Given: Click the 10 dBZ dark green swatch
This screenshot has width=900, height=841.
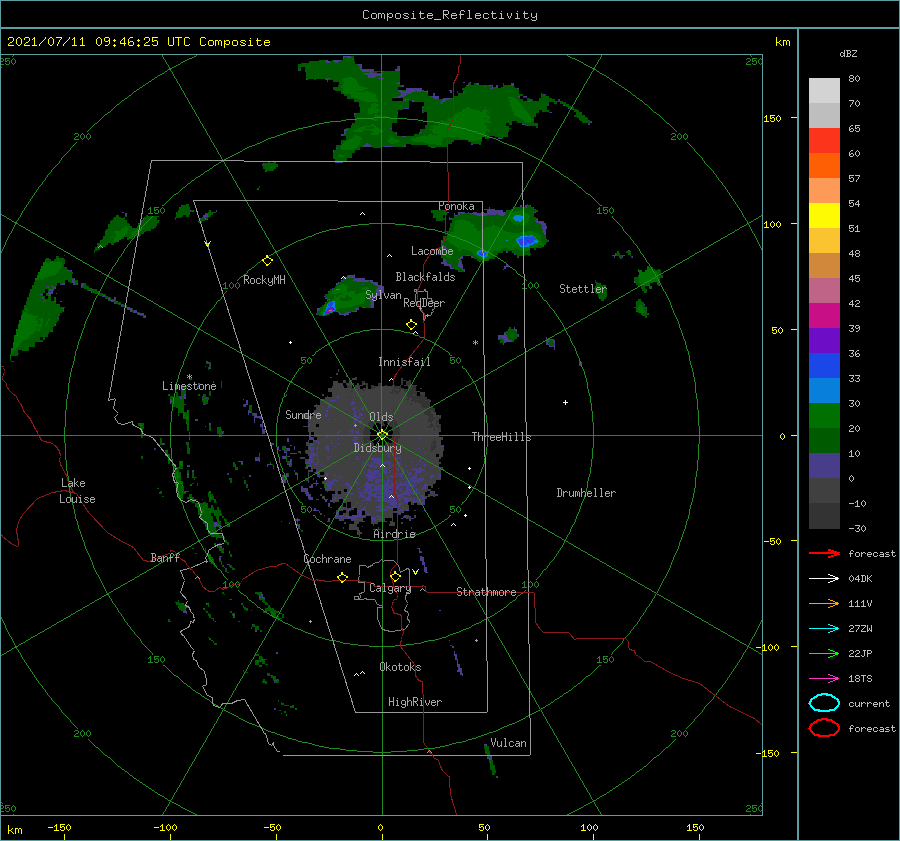Looking at the screenshot, I should click(x=824, y=441).
